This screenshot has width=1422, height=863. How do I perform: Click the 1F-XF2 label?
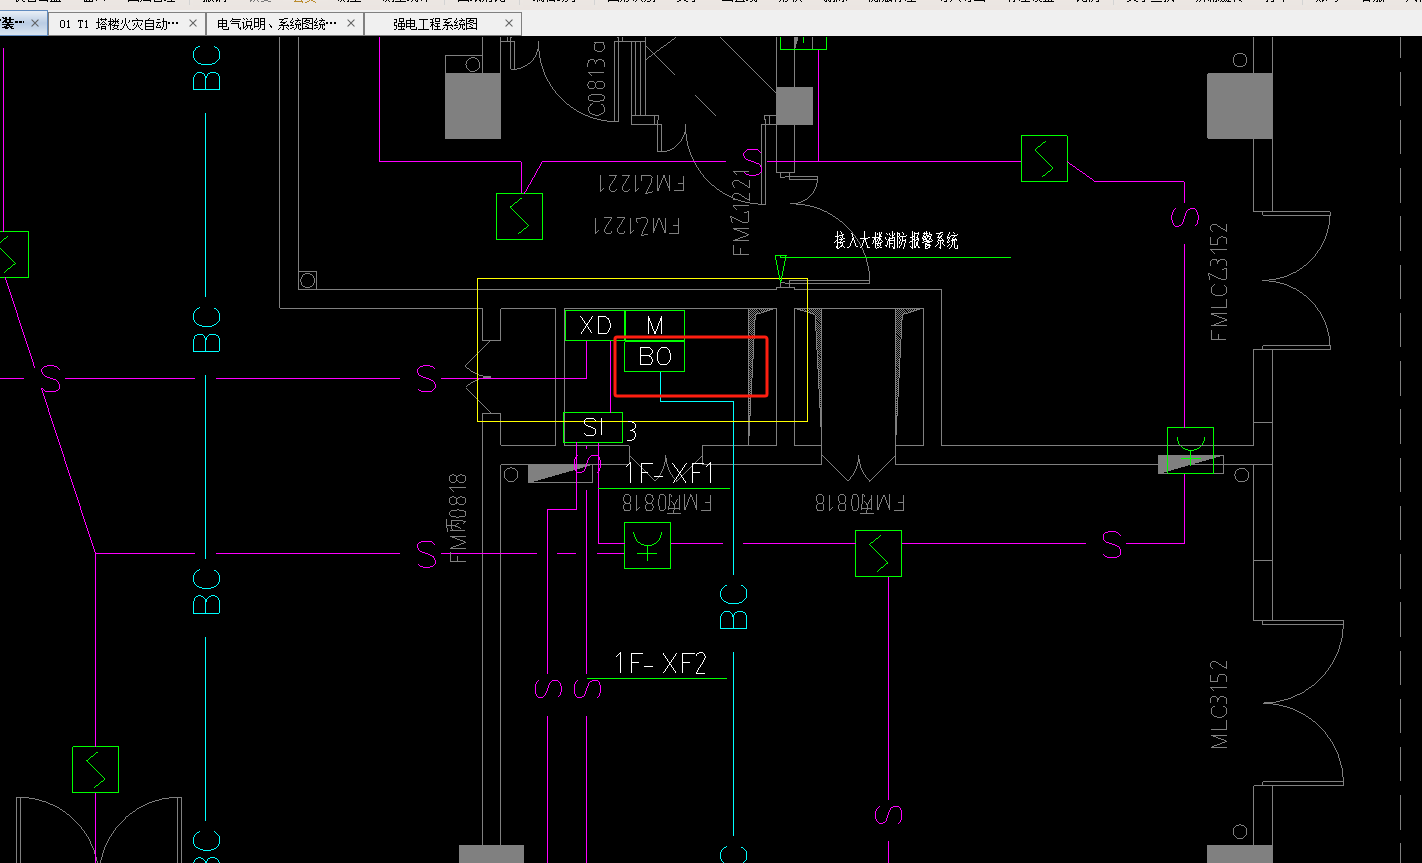coord(660,663)
